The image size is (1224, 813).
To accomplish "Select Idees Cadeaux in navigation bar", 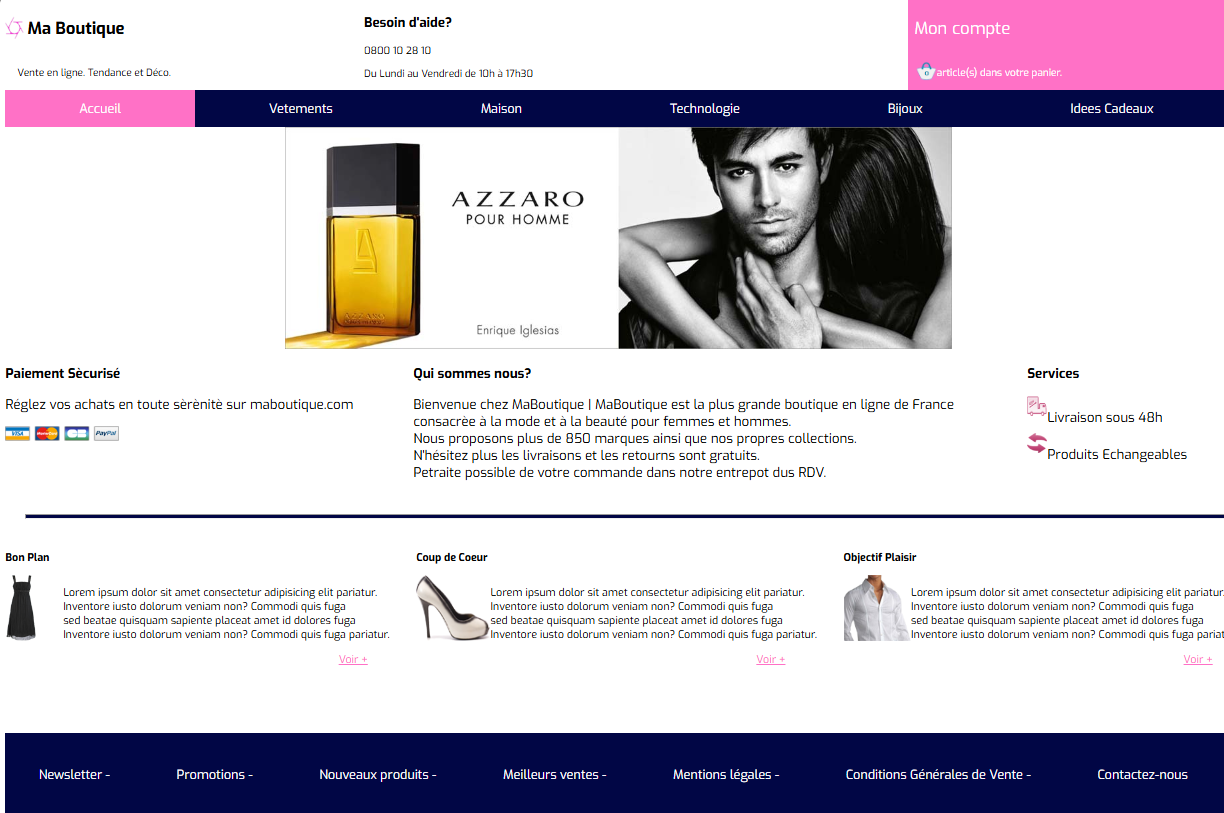I will 1112,108.
